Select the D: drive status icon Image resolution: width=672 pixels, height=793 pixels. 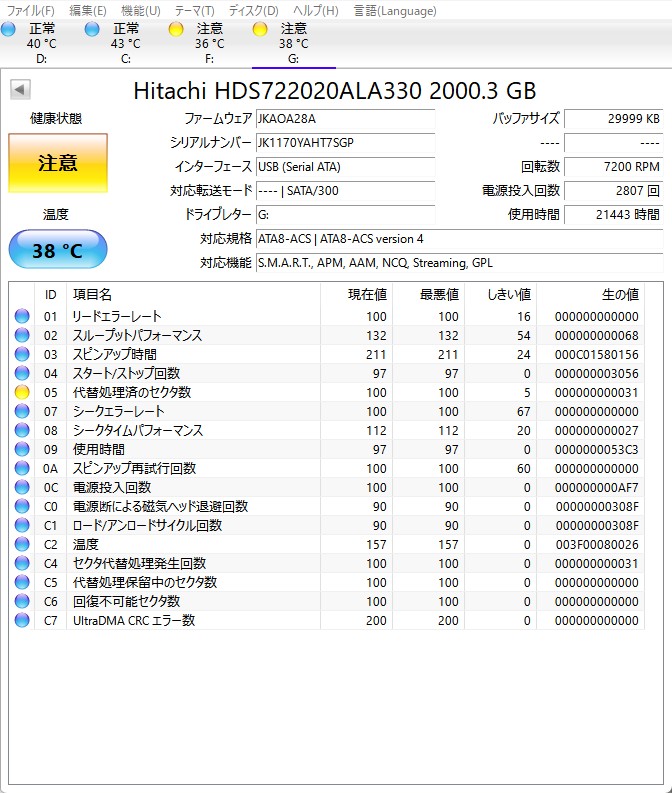point(9,30)
